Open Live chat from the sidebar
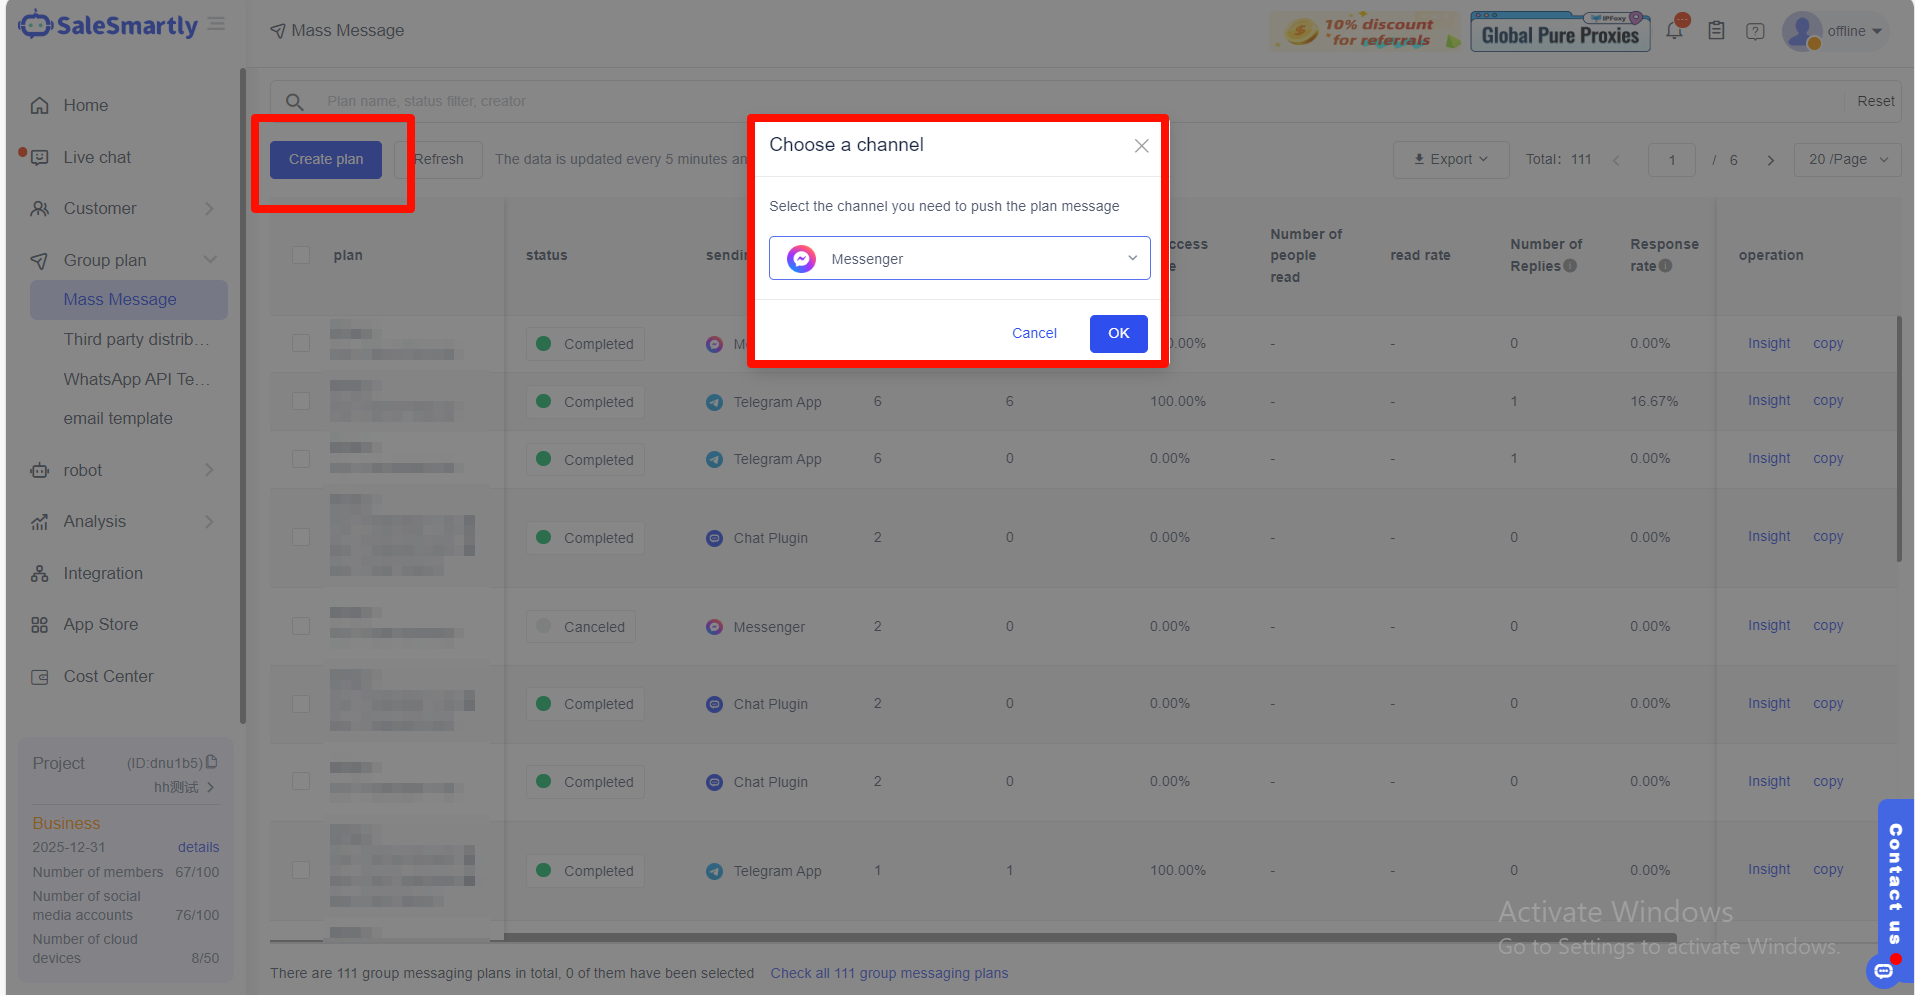 [97, 157]
